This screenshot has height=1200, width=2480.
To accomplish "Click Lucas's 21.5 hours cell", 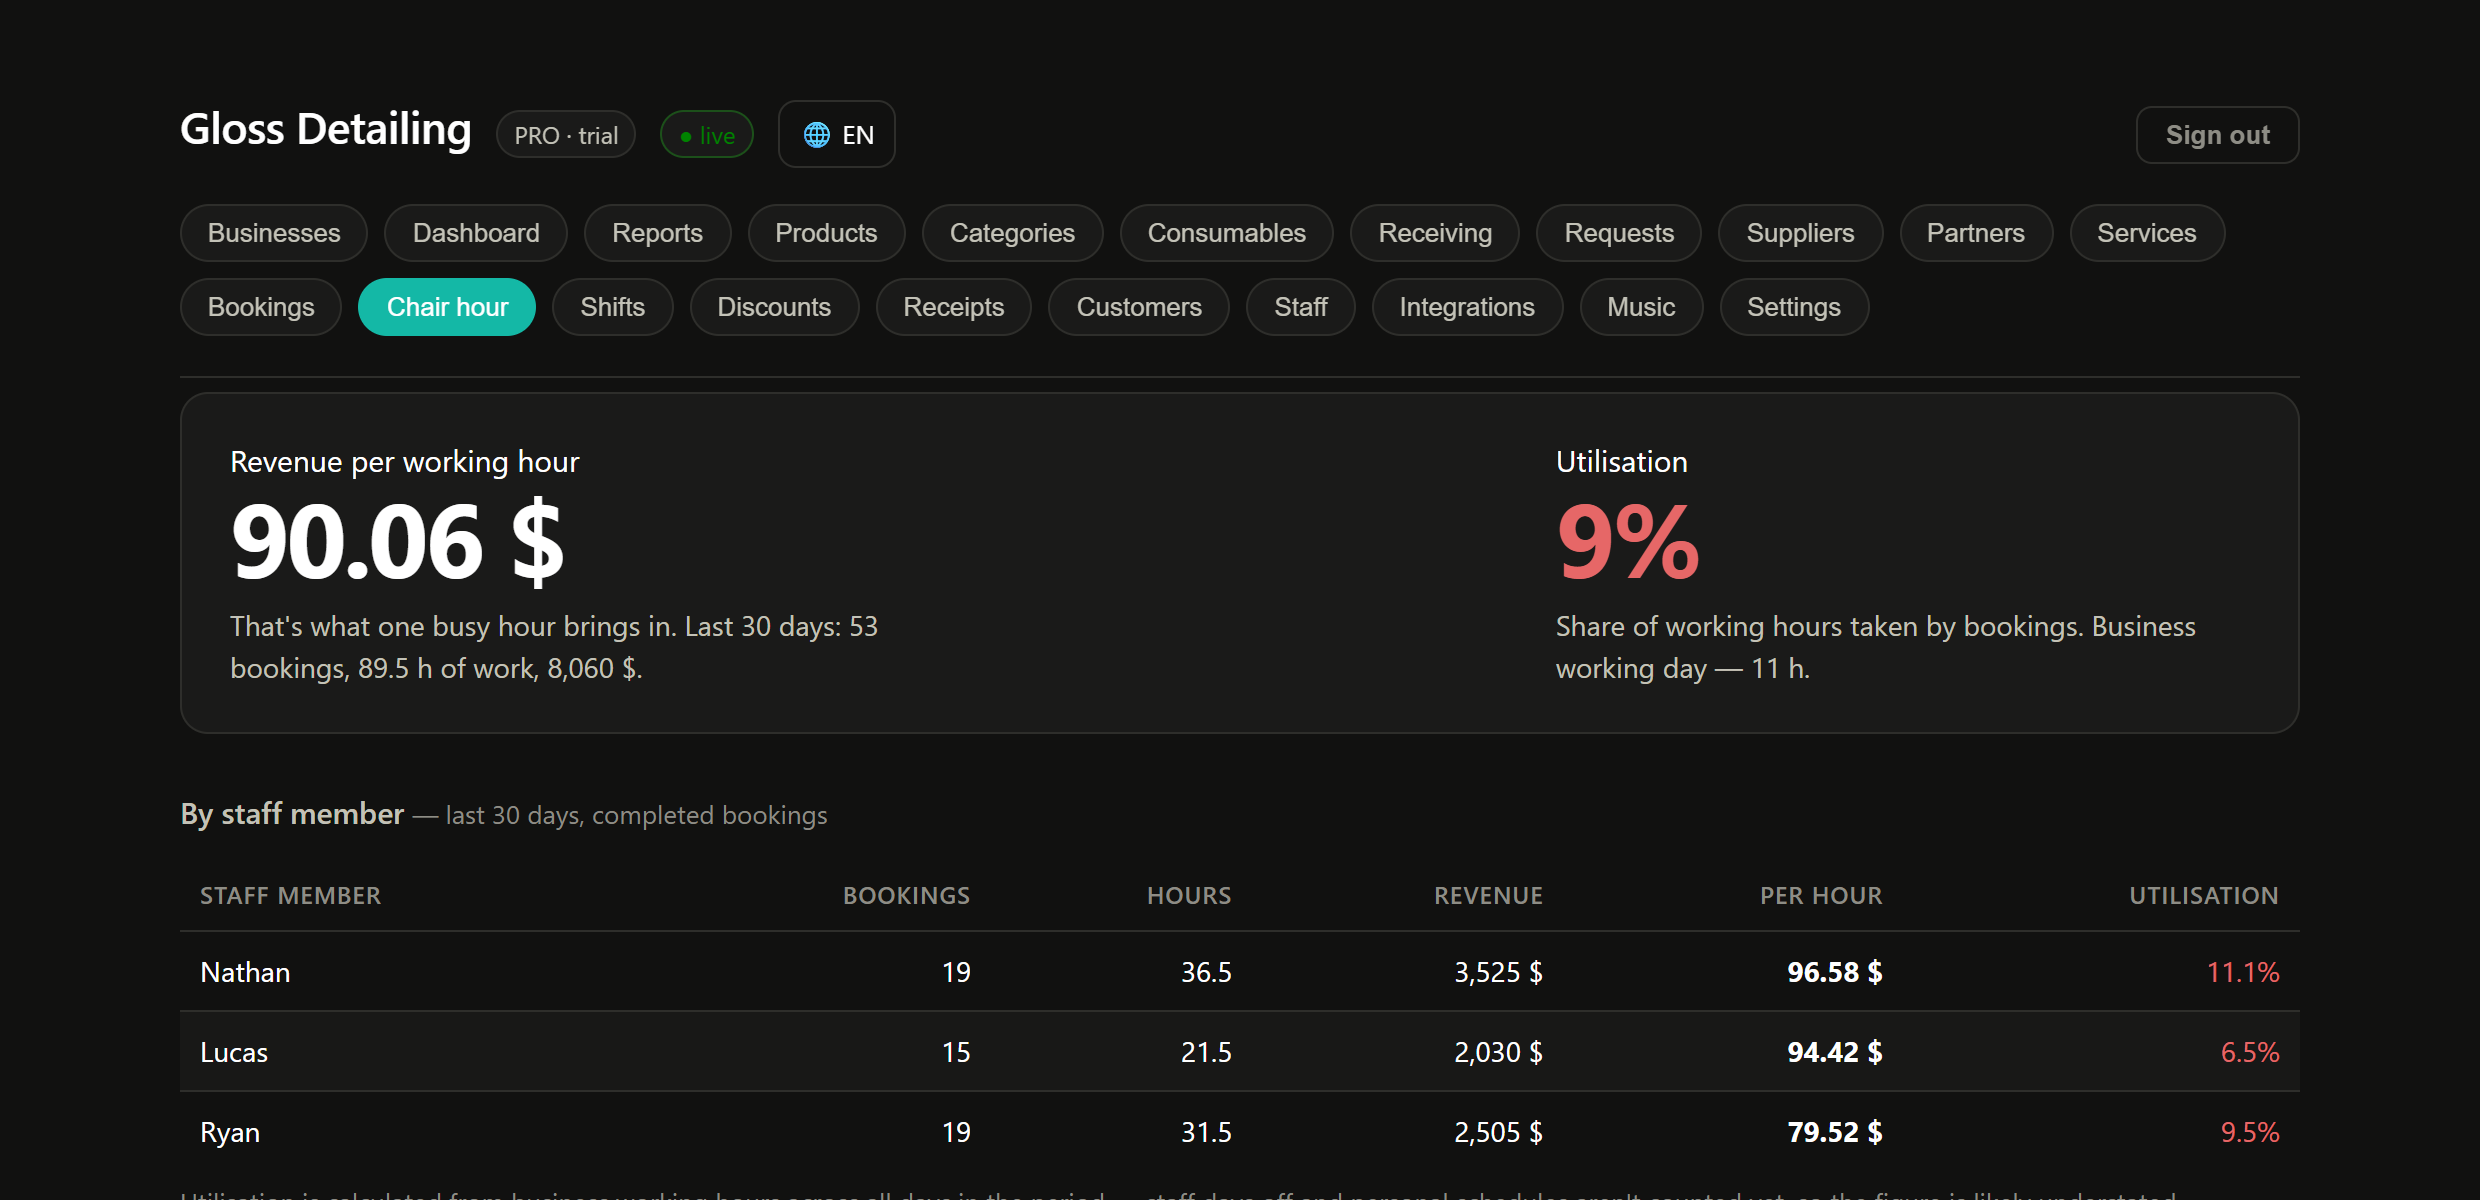I will [1206, 1052].
